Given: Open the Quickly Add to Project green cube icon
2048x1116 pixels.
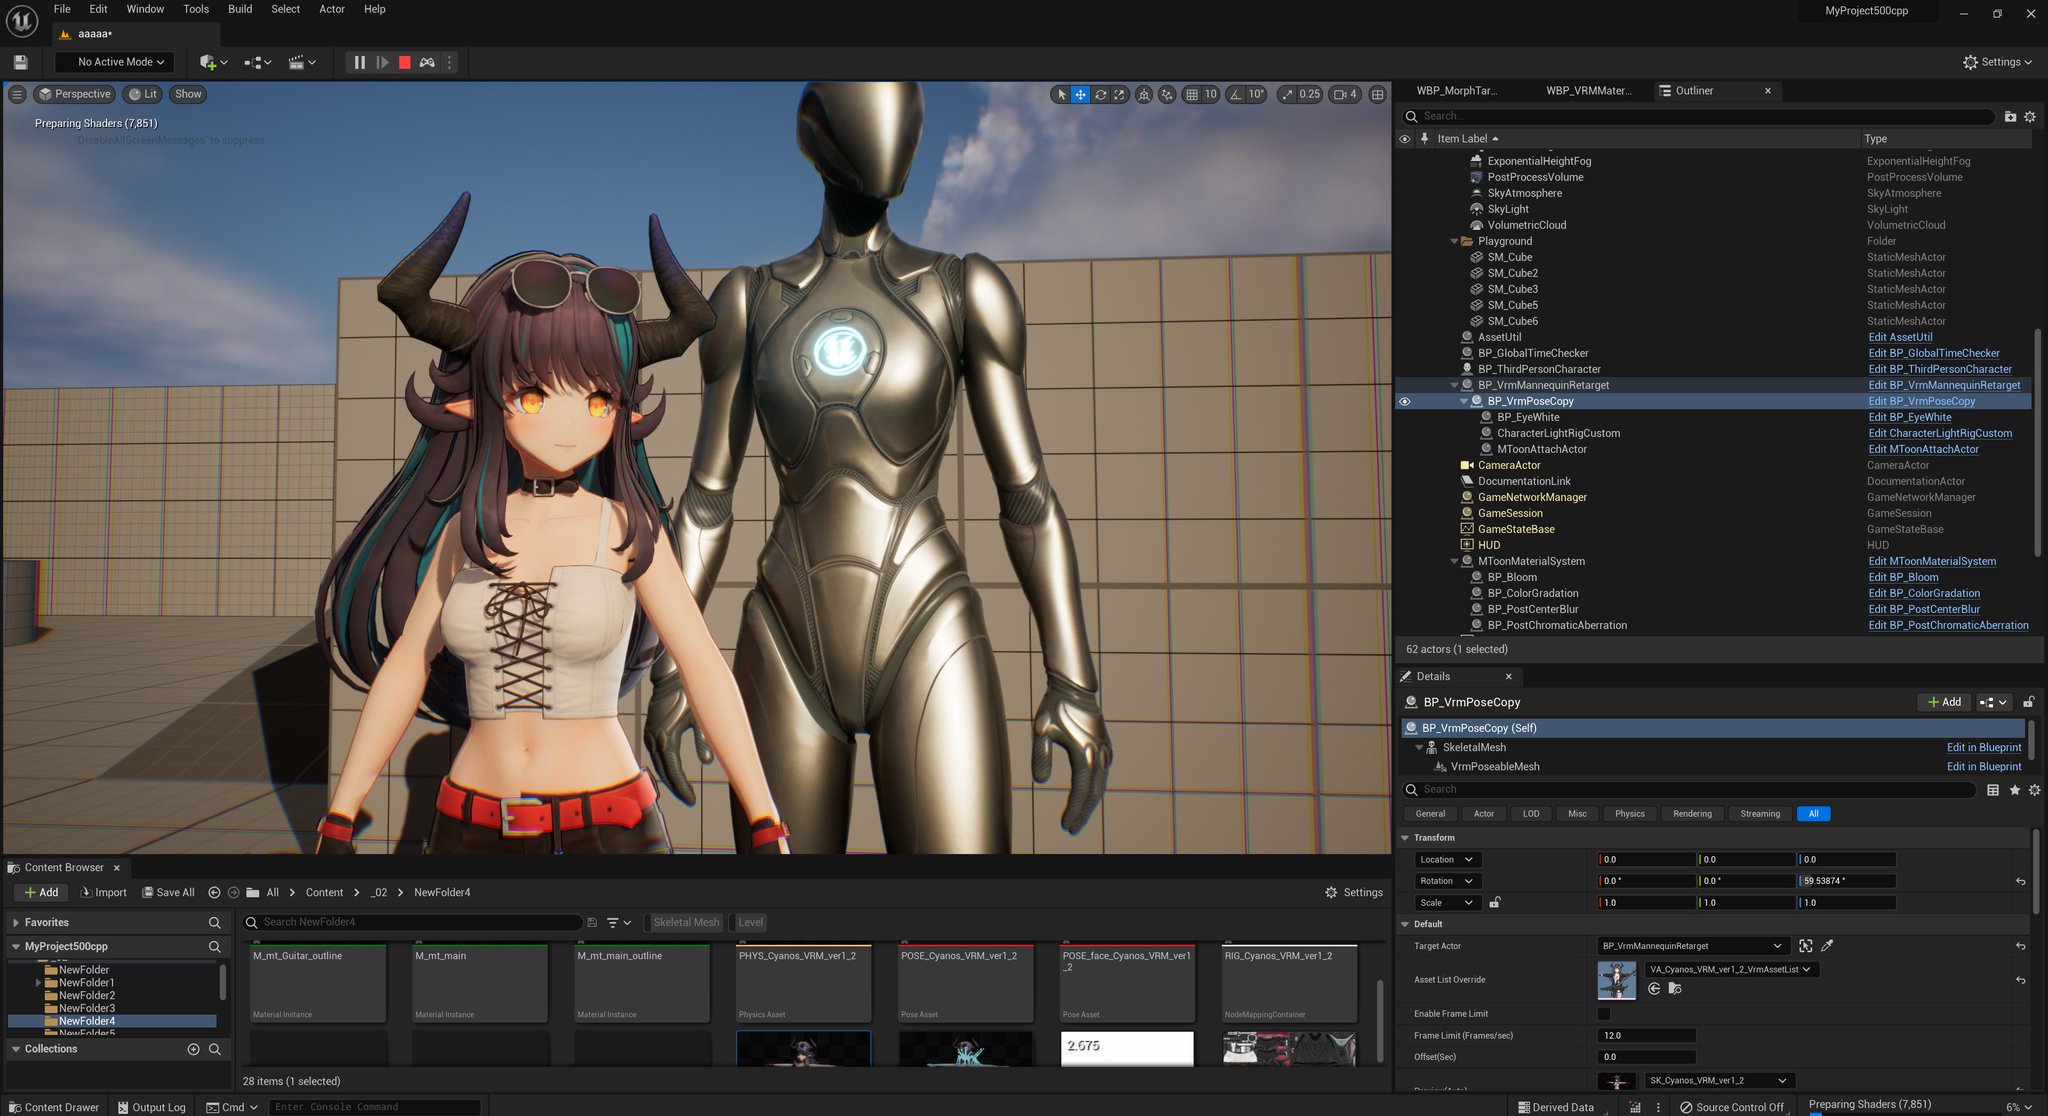Looking at the screenshot, I should [x=207, y=62].
